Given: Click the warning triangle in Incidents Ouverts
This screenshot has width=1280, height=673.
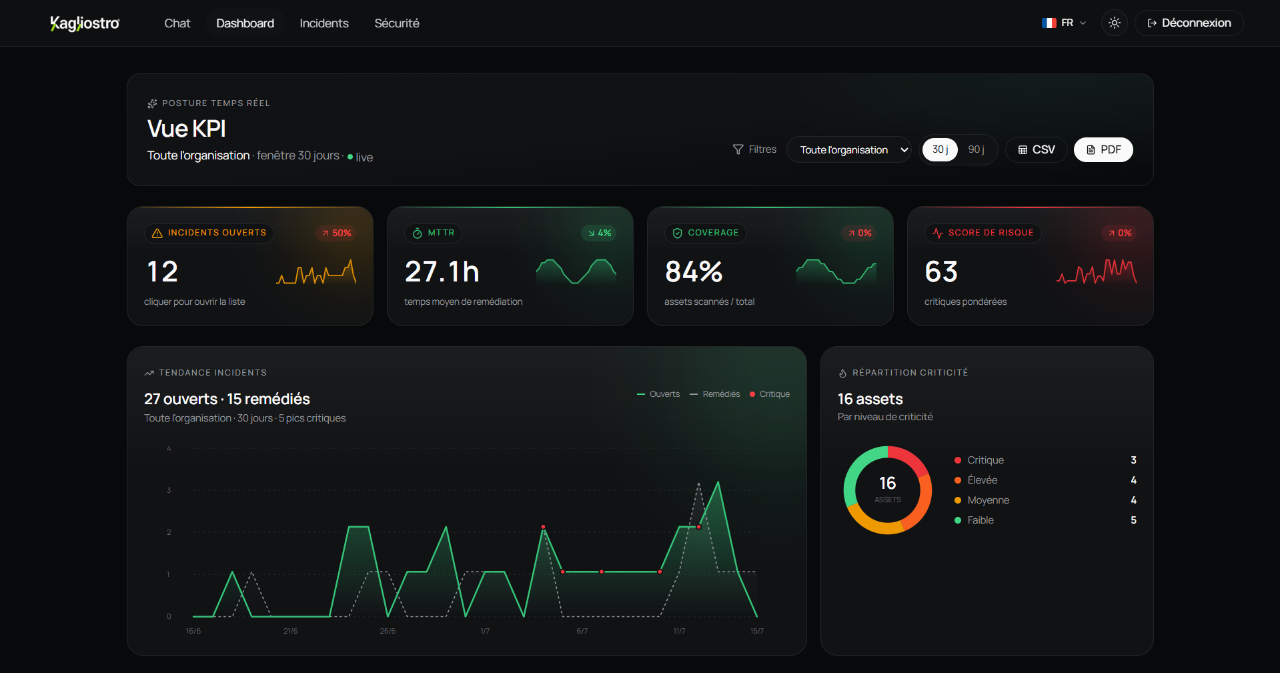Looking at the screenshot, I should 156,233.
